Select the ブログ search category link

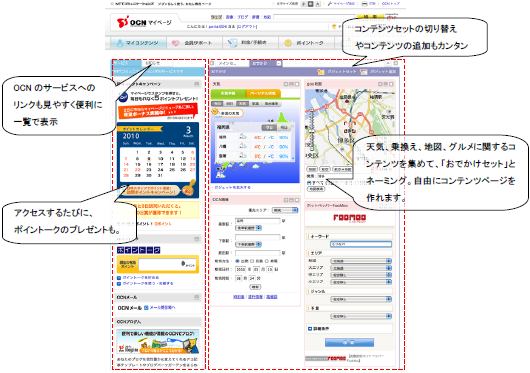[x=242, y=17]
